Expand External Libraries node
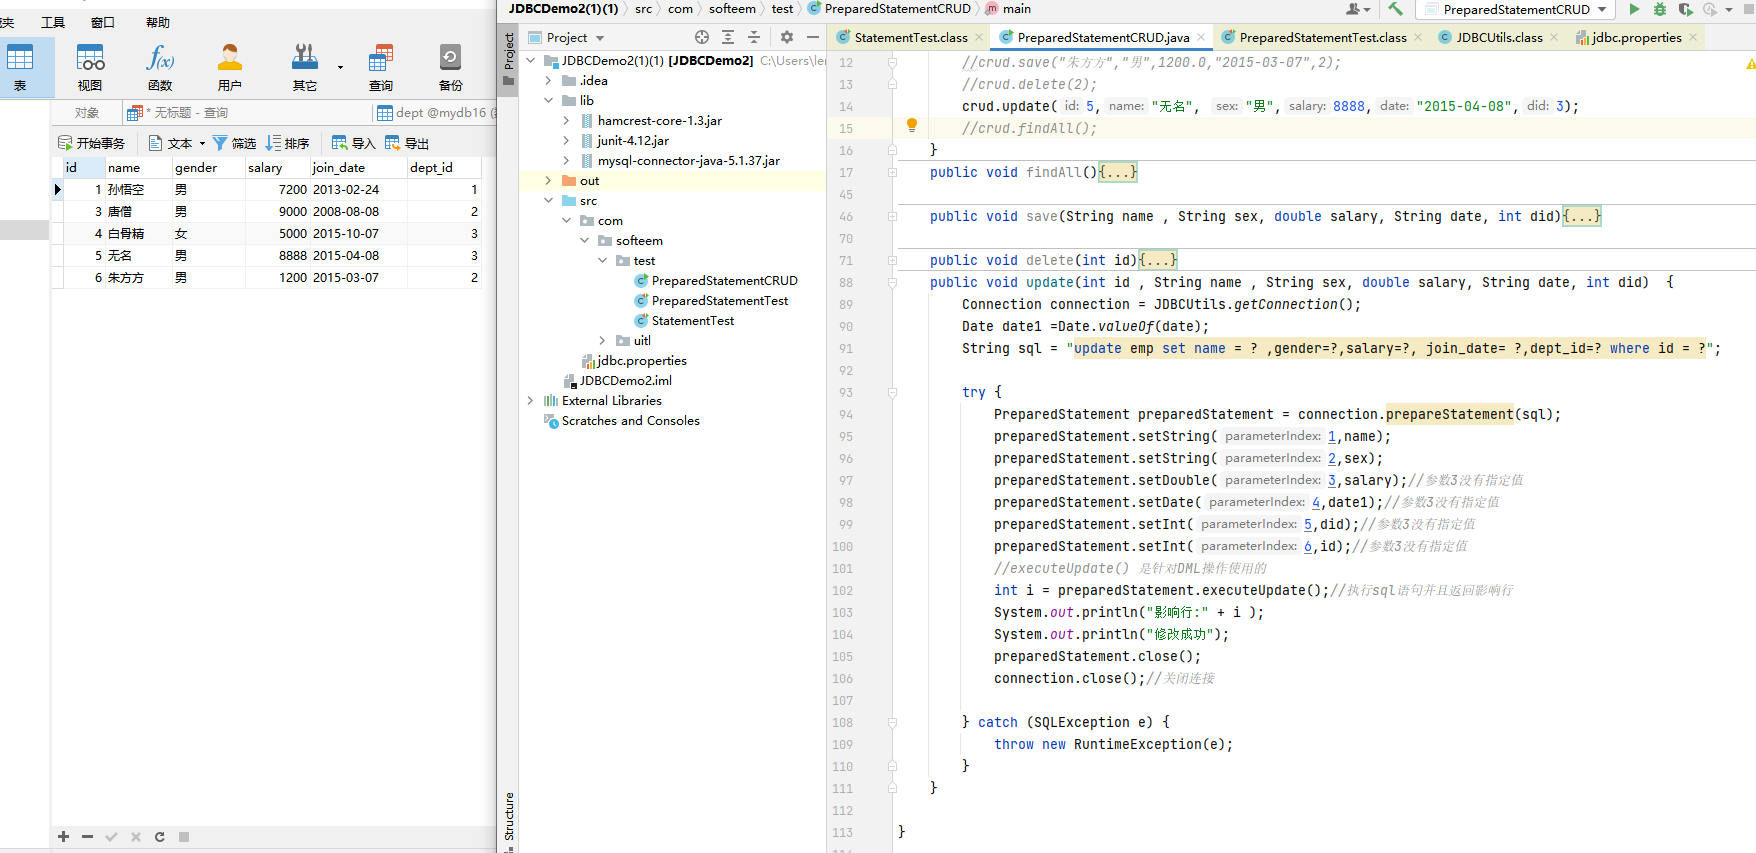 530,400
